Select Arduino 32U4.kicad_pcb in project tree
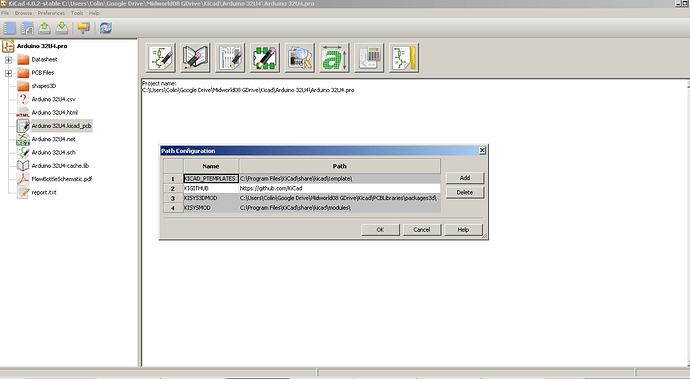Image resolution: width=690 pixels, height=379 pixels. click(62, 126)
